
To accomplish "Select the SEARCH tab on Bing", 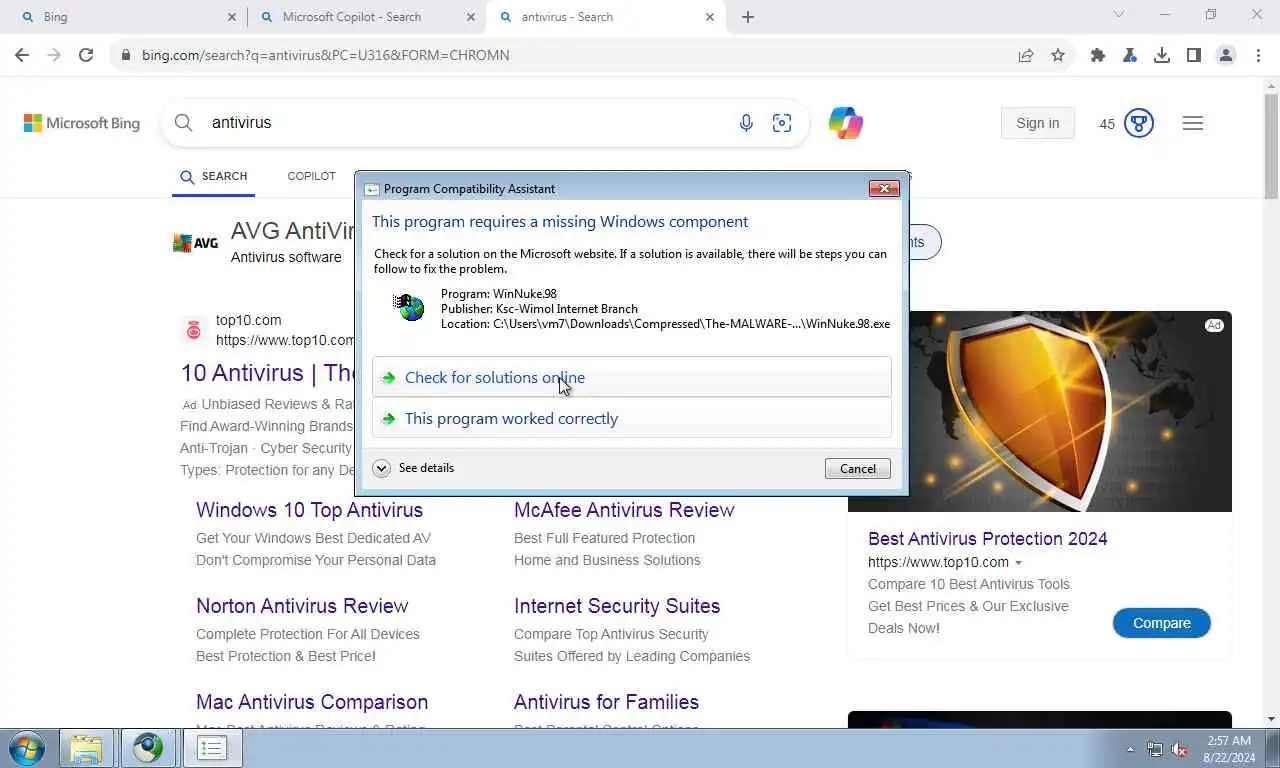I will point(214,176).
